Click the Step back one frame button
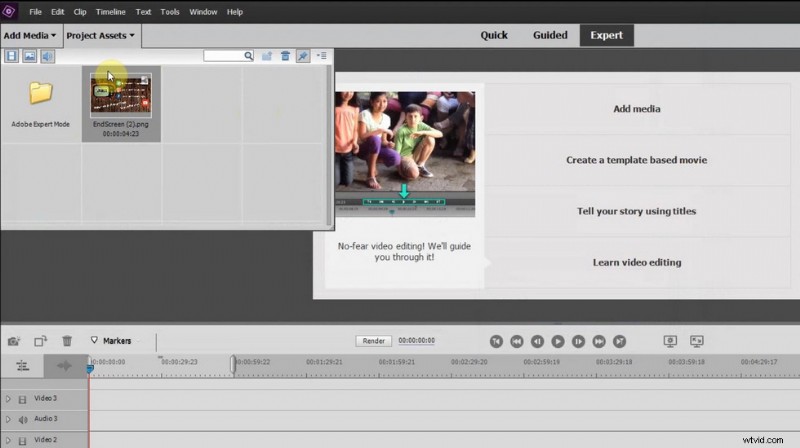The height and width of the screenshot is (448, 800). coord(537,341)
